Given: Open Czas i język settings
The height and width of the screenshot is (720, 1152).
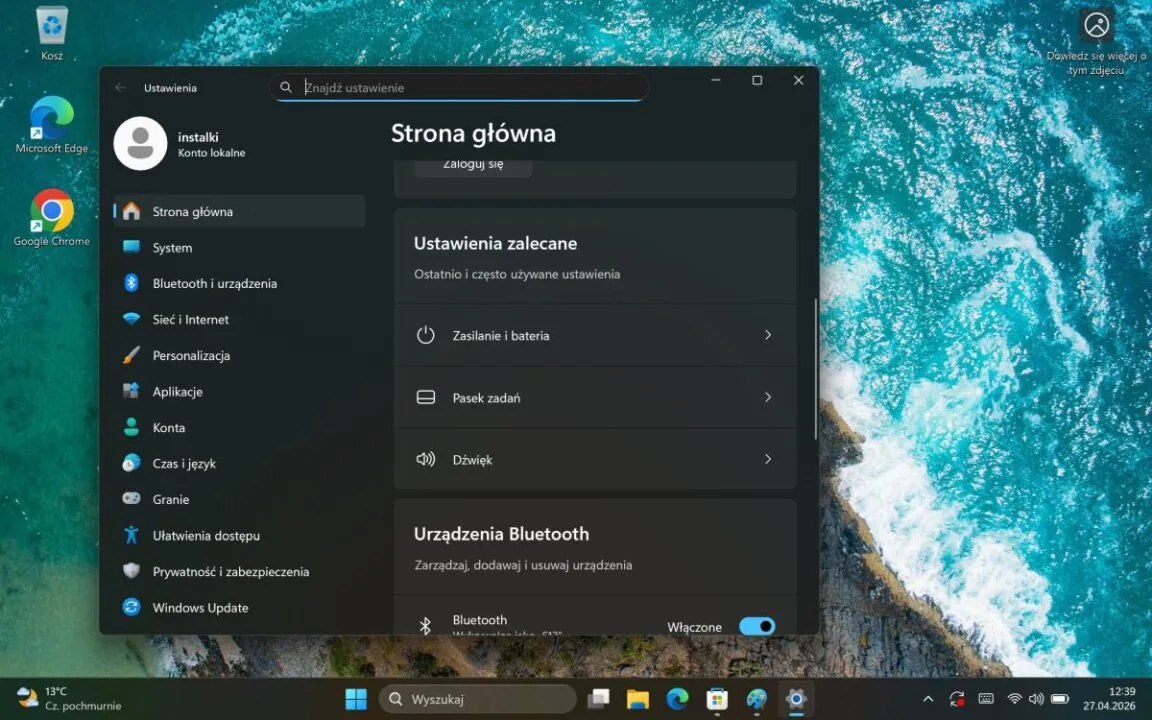Looking at the screenshot, I should pyautogui.click(x=184, y=464).
